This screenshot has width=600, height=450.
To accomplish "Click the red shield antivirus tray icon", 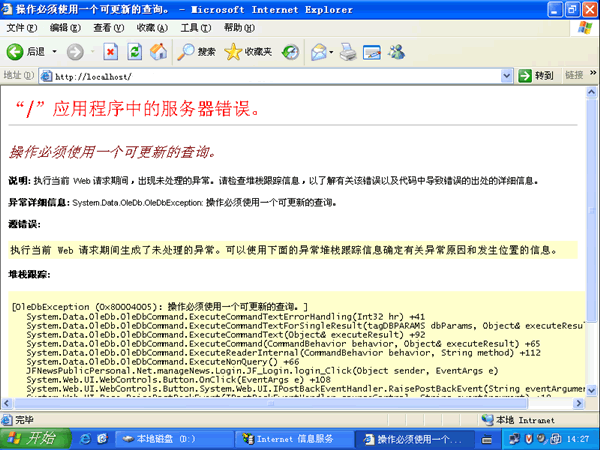I will click(x=529, y=439).
